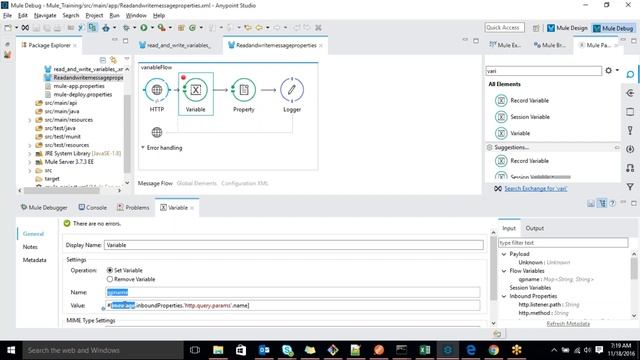The height and width of the screenshot is (360, 640).
Task: Select the Property component in the flow
Action: click(244, 90)
